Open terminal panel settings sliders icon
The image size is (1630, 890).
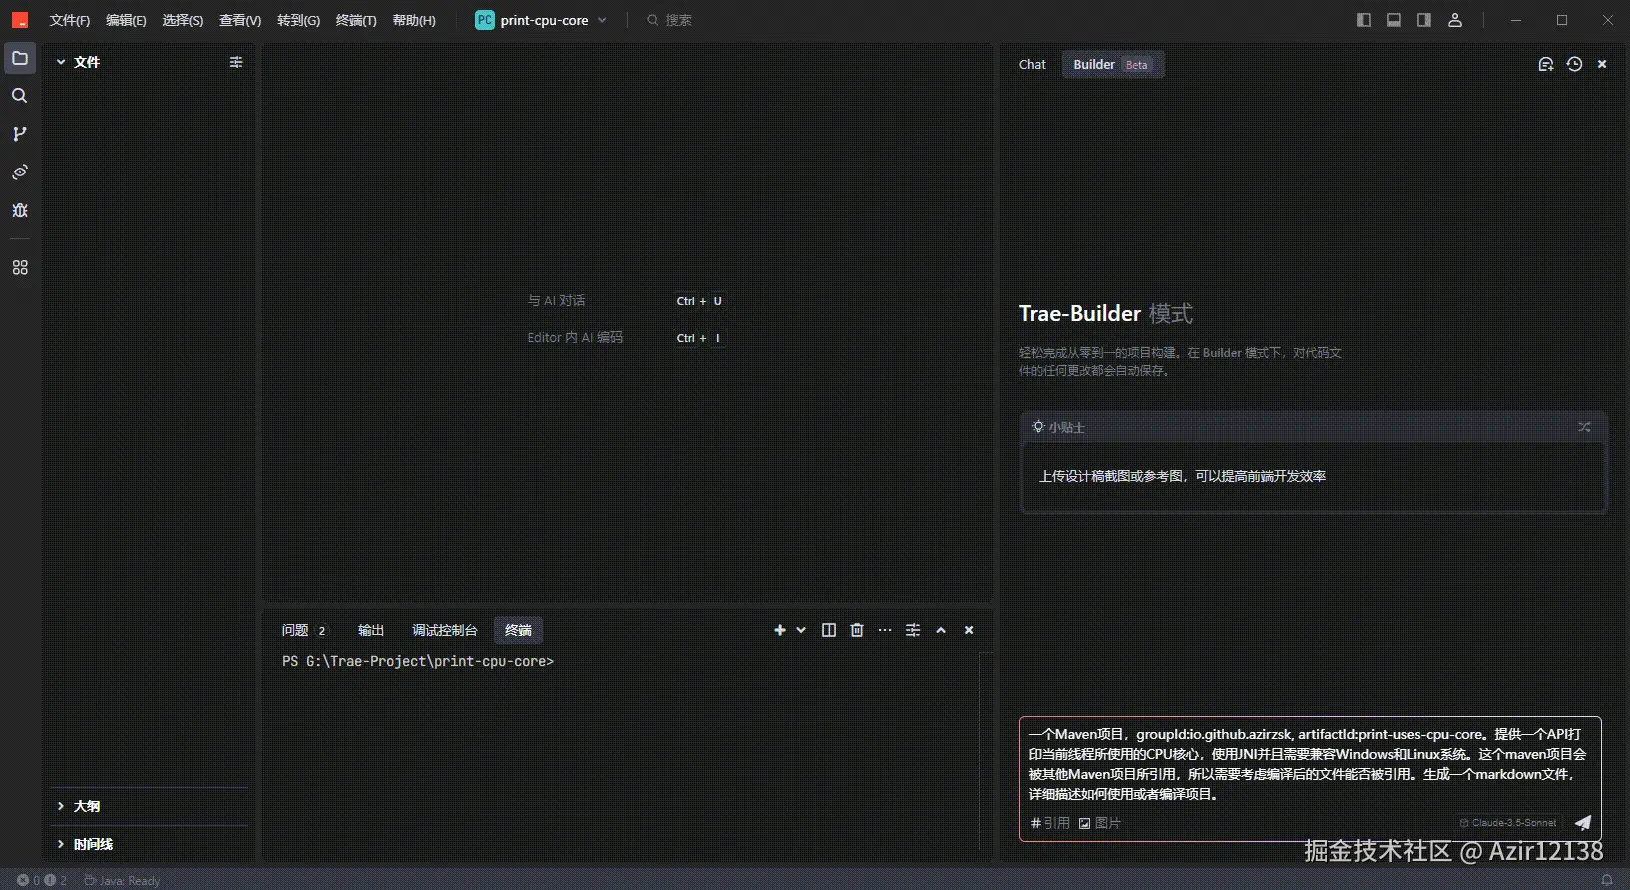pos(913,630)
